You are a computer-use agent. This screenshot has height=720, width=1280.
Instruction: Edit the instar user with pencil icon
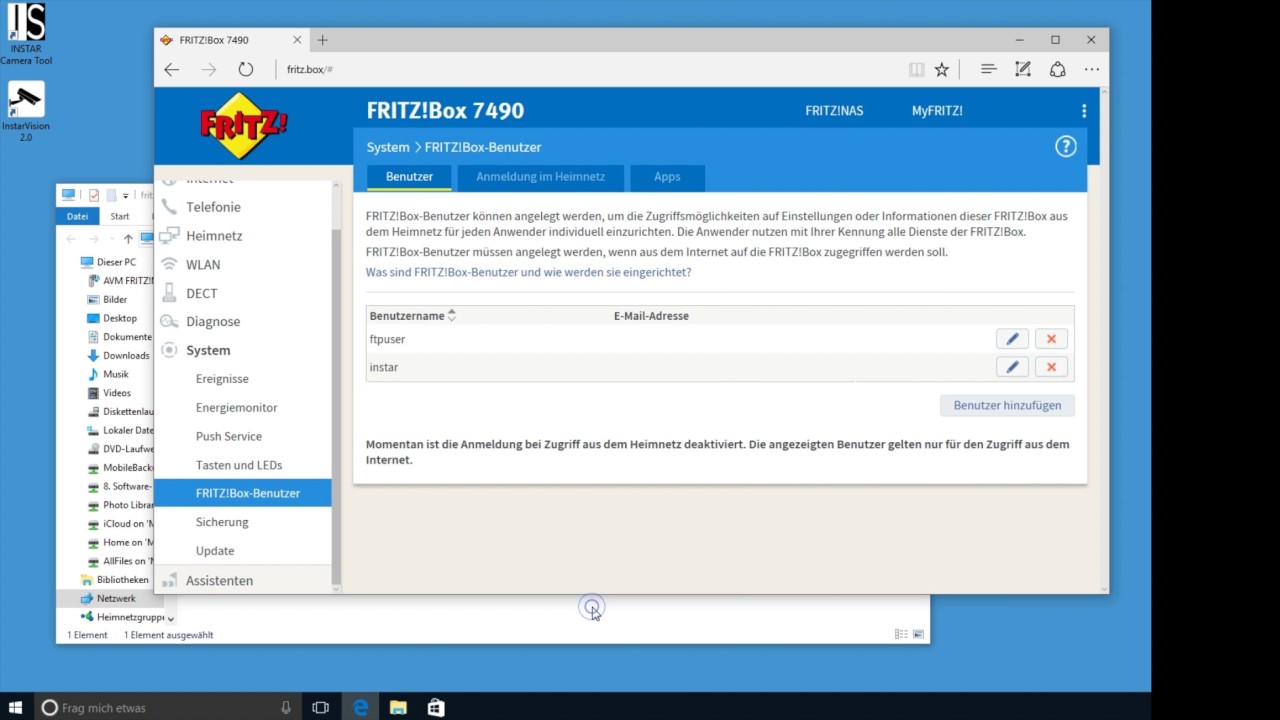(x=1012, y=367)
